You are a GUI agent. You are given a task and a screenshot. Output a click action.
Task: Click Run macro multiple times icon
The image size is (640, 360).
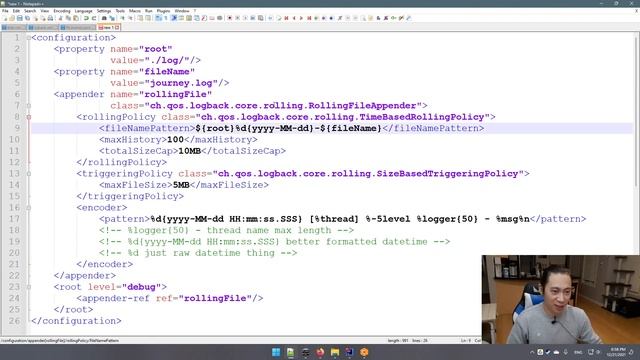click(x=253, y=18)
